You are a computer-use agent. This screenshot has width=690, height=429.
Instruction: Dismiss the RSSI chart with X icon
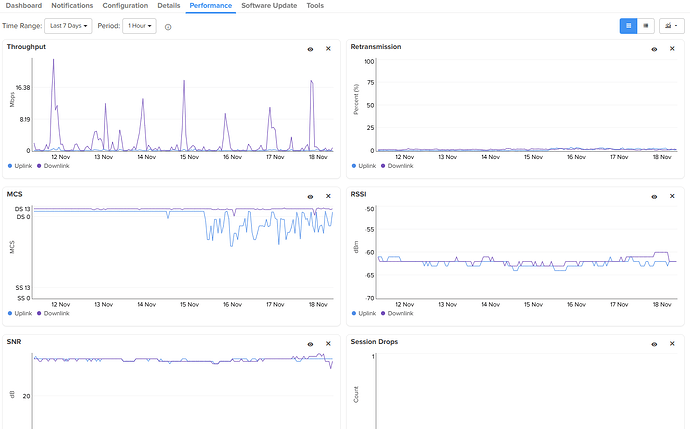672,196
